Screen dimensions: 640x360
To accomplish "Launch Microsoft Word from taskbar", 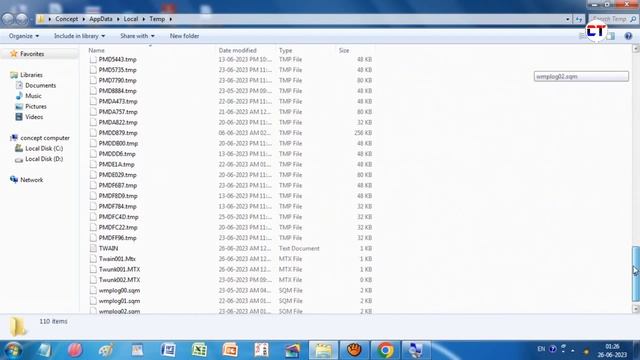I will (168, 350).
